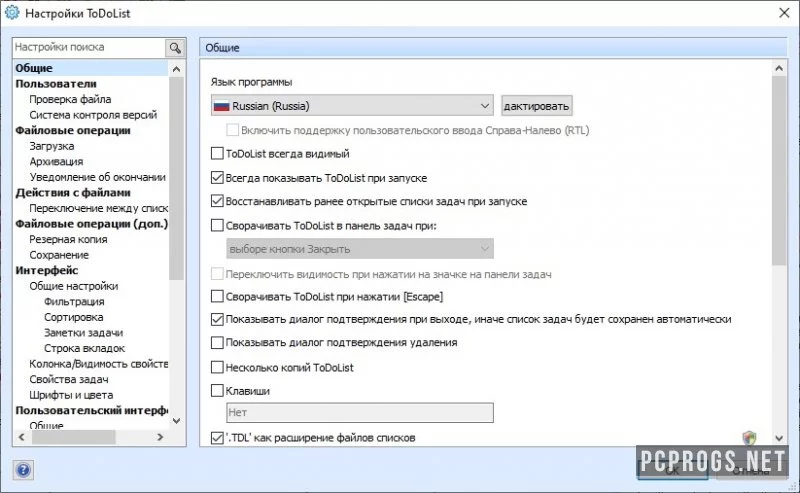Click the 'Язык программы' label
Image resolution: width=800 pixels, height=493 pixels.
coord(251,82)
